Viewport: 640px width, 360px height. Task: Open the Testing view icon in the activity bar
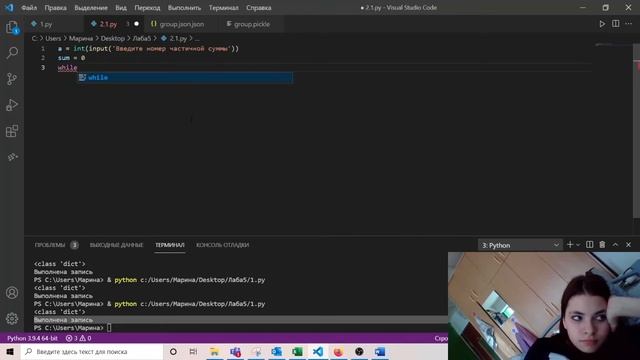tap(12, 157)
